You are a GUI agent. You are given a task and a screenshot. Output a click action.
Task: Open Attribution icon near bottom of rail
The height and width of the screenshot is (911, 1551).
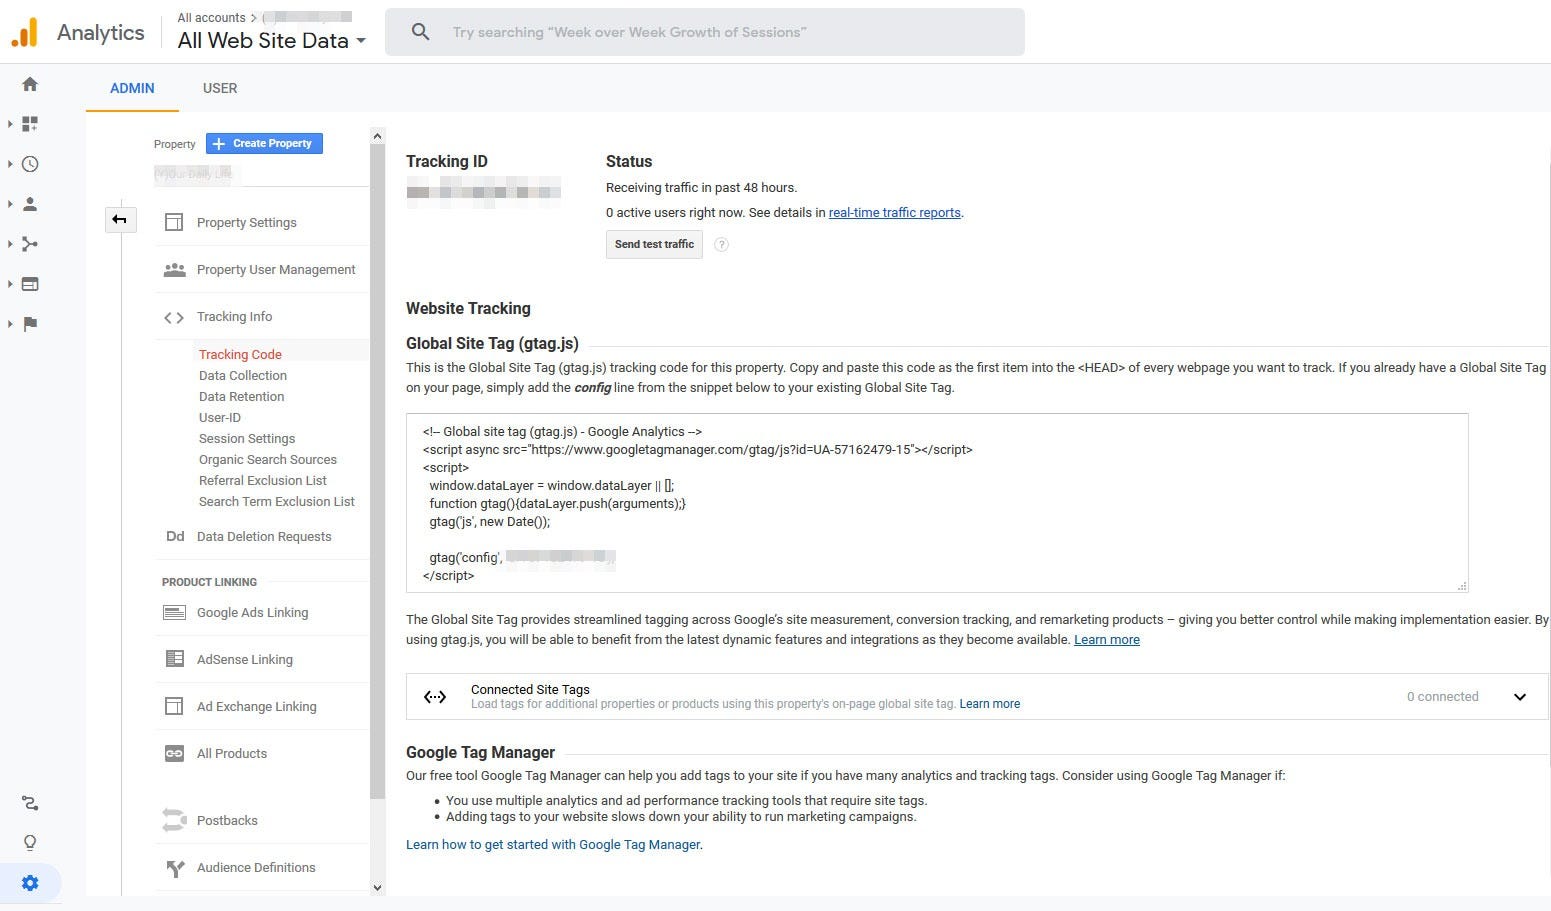click(x=30, y=803)
